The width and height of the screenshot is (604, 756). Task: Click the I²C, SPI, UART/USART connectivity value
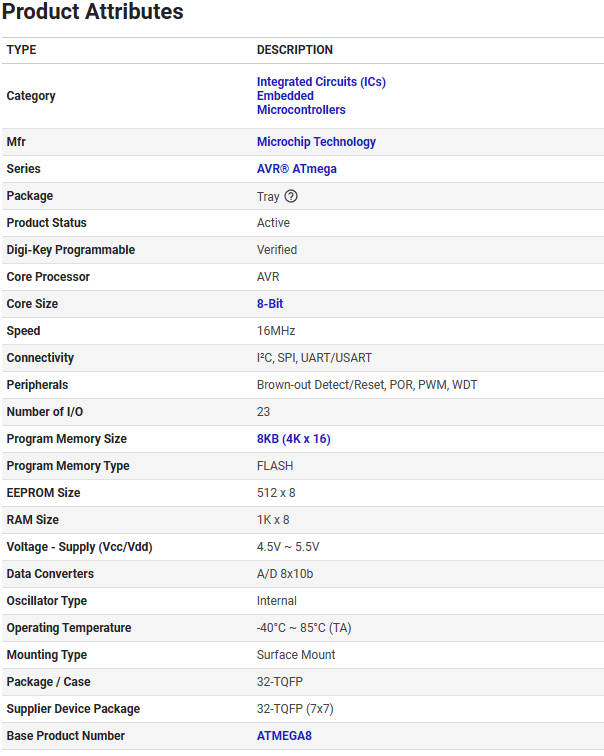pos(314,358)
